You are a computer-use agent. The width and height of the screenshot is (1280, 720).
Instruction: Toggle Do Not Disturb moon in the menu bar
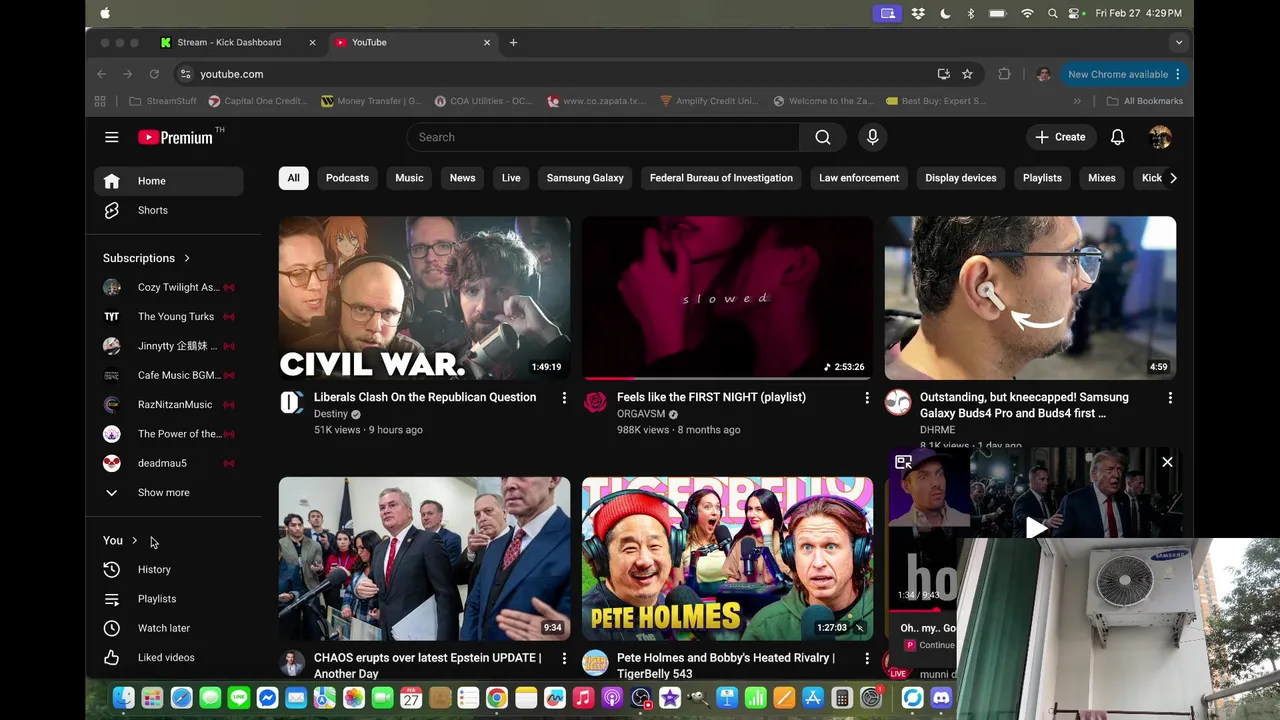click(945, 13)
